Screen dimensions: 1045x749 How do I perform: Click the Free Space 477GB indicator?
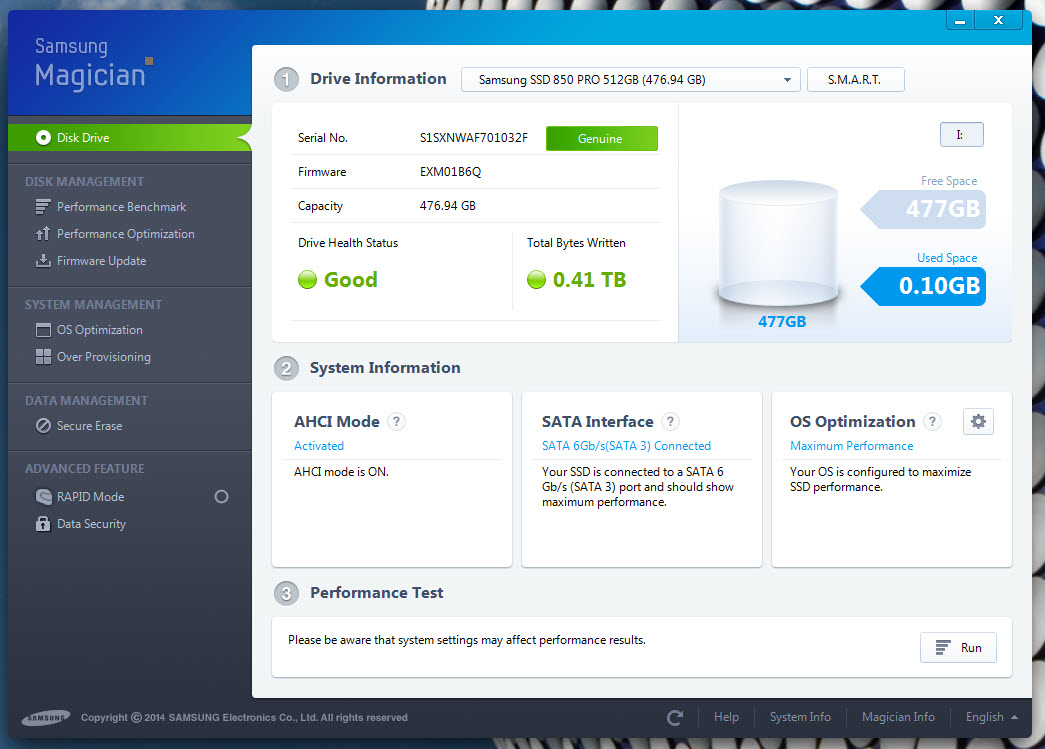tap(924, 209)
